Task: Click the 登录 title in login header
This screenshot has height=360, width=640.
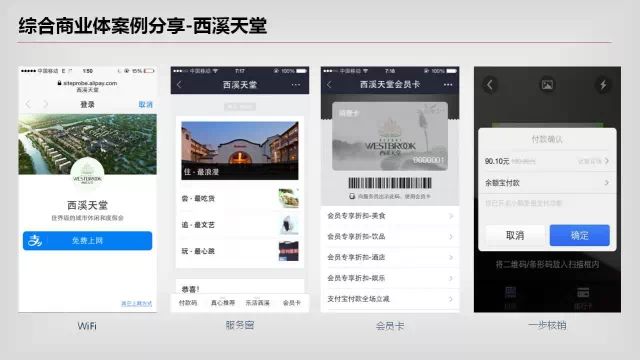Action: click(87, 104)
